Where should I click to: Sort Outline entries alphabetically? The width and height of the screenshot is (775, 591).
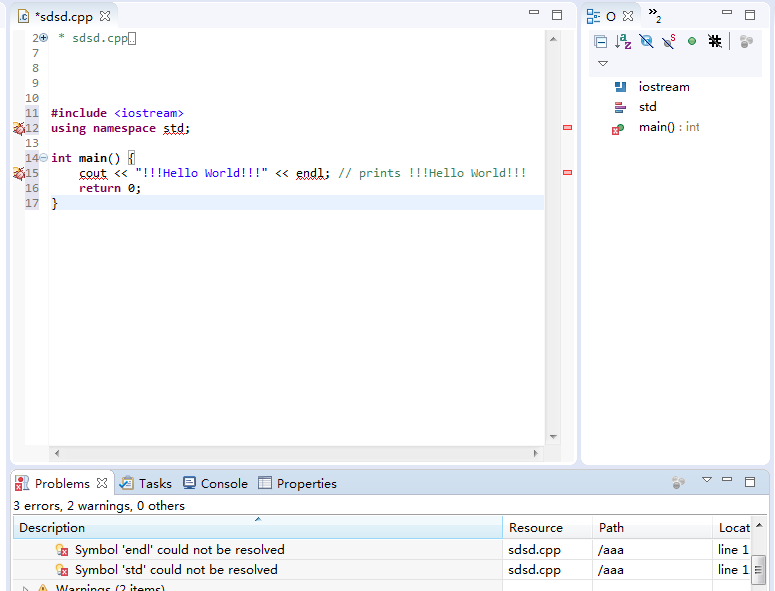[x=623, y=42]
